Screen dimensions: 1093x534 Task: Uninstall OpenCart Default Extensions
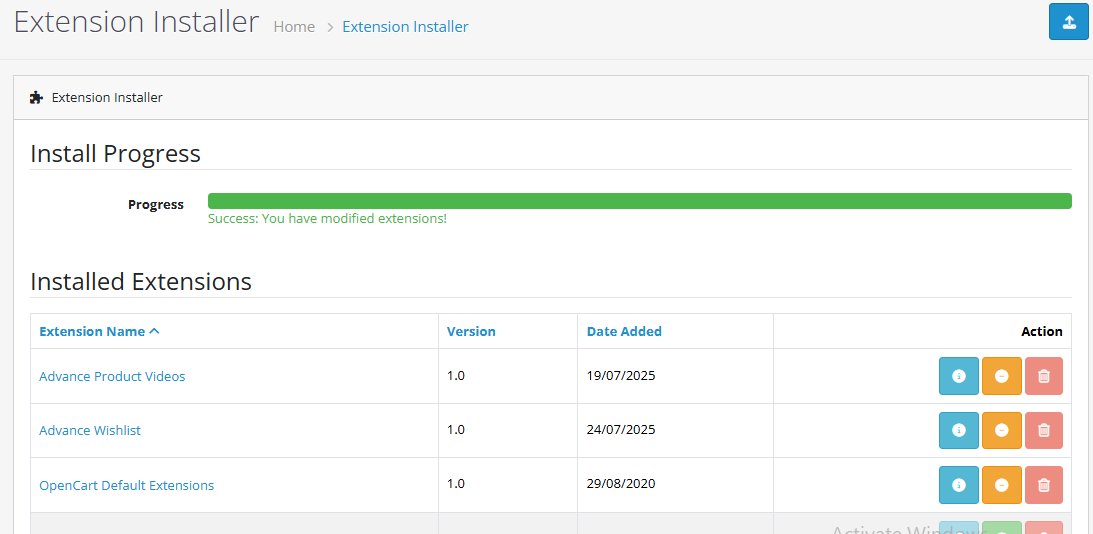(1001, 485)
